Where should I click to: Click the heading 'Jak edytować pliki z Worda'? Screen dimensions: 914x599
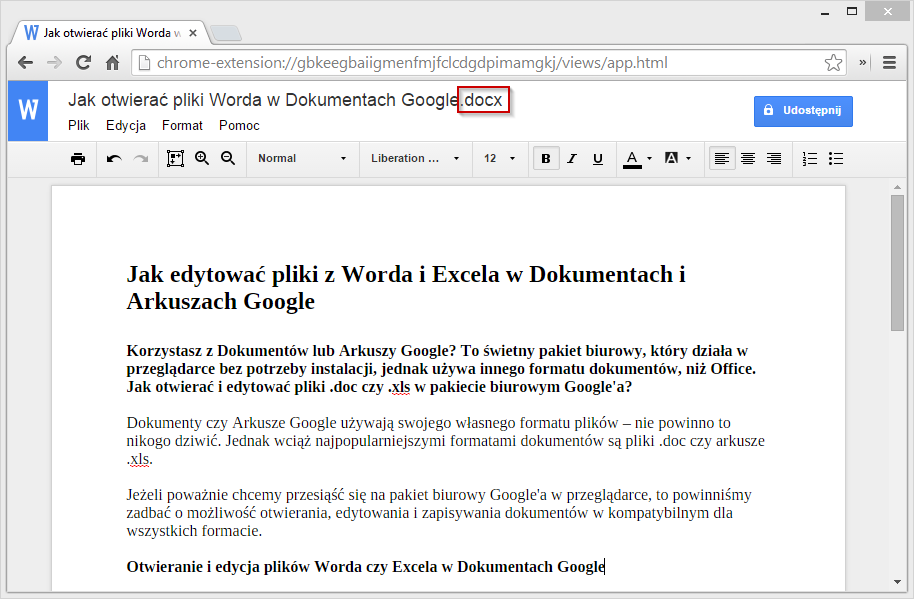tap(406, 287)
